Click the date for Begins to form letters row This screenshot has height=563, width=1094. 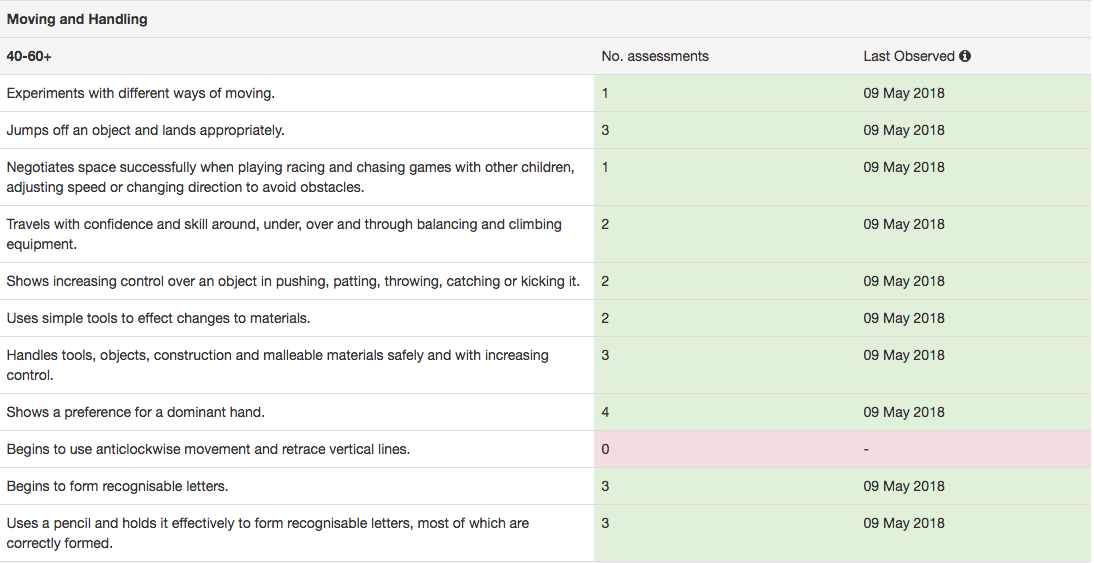tap(904, 486)
